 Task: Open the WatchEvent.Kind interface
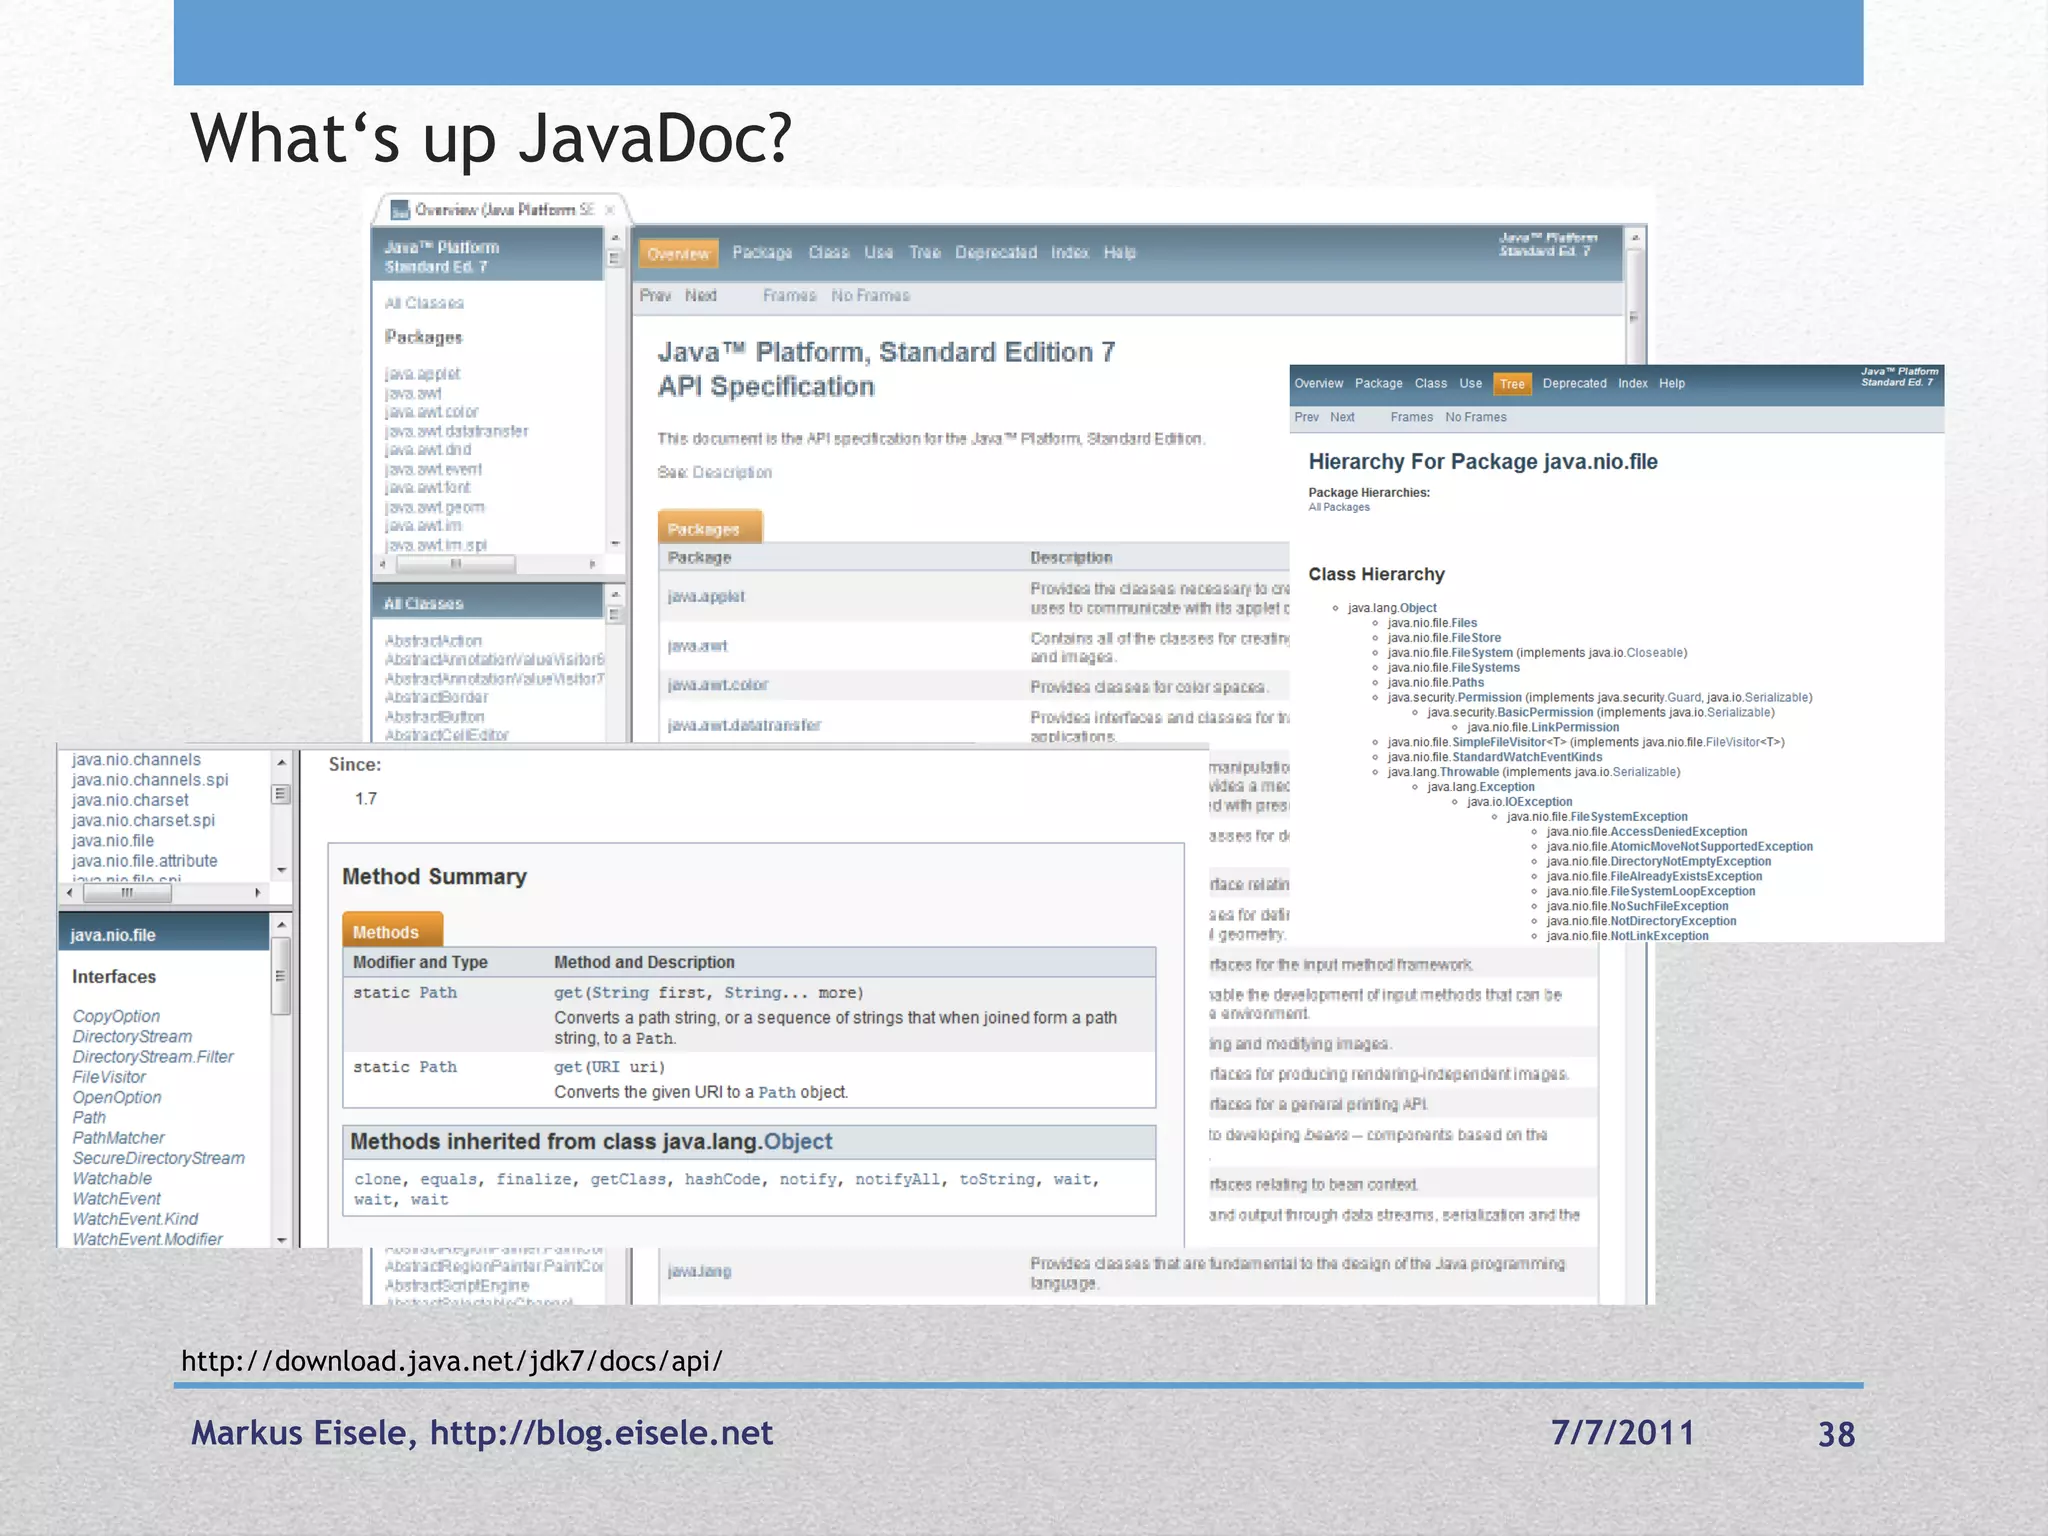point(135,1219)
